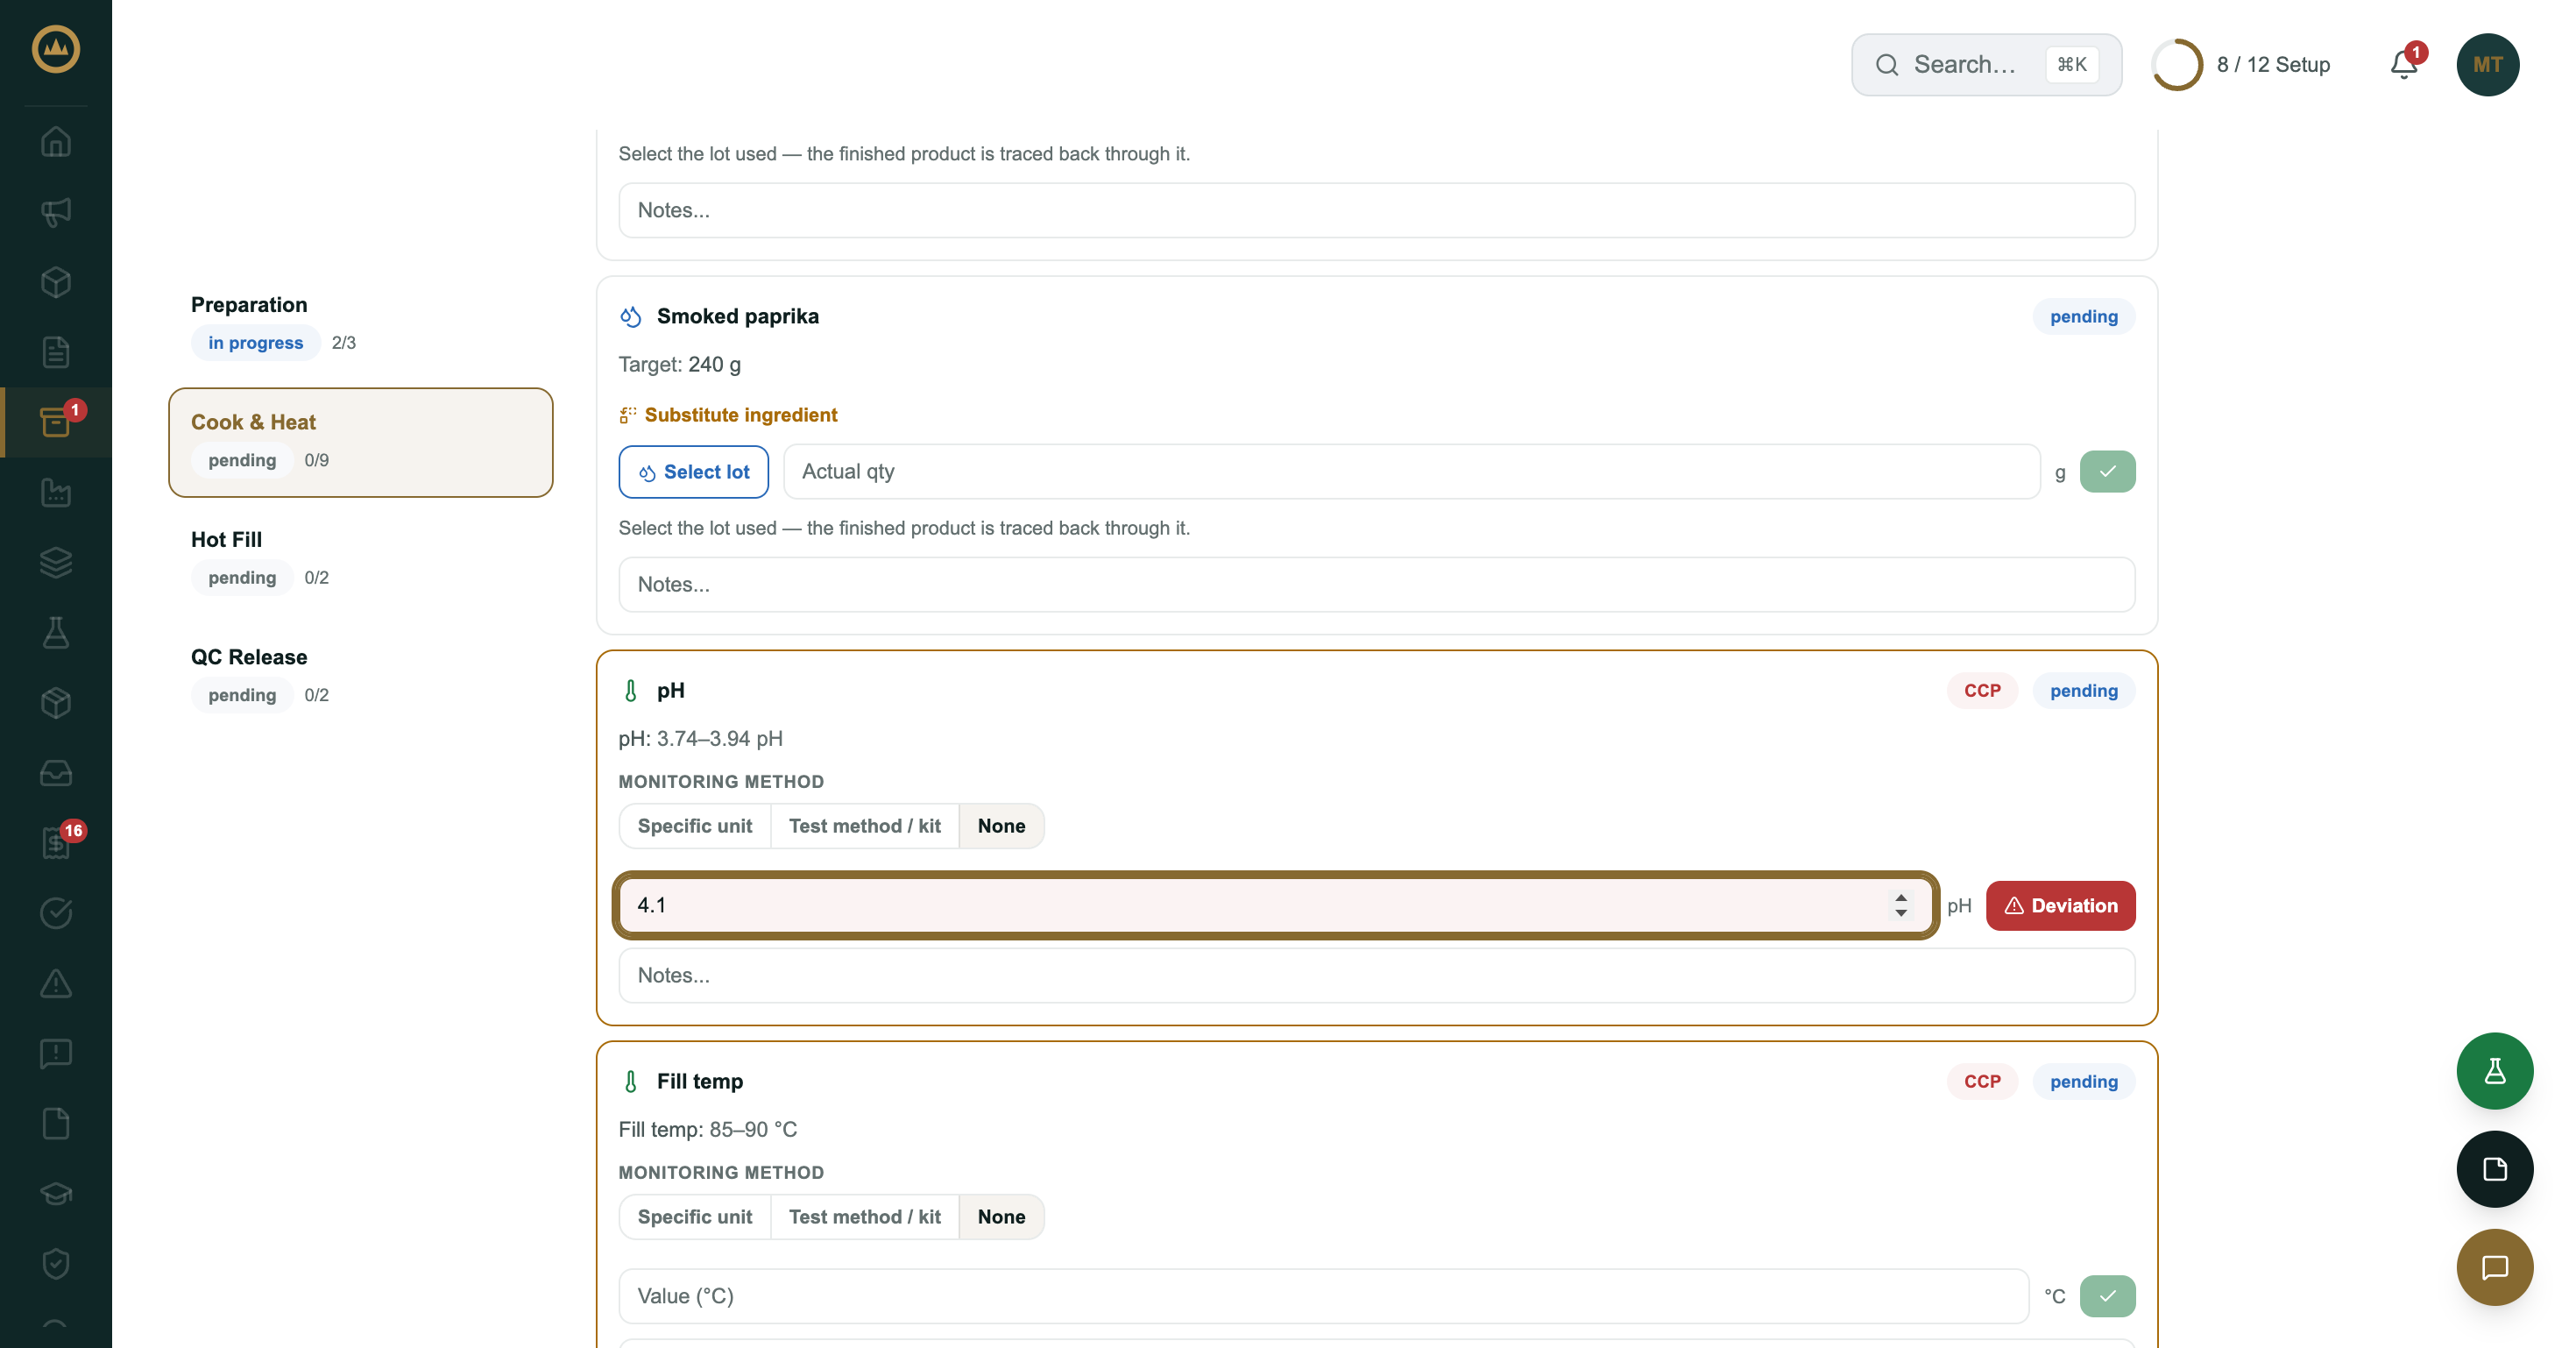Open the chat floating button
The height and width of the screenshot is (1348, 2576).
(2494, 1267)
